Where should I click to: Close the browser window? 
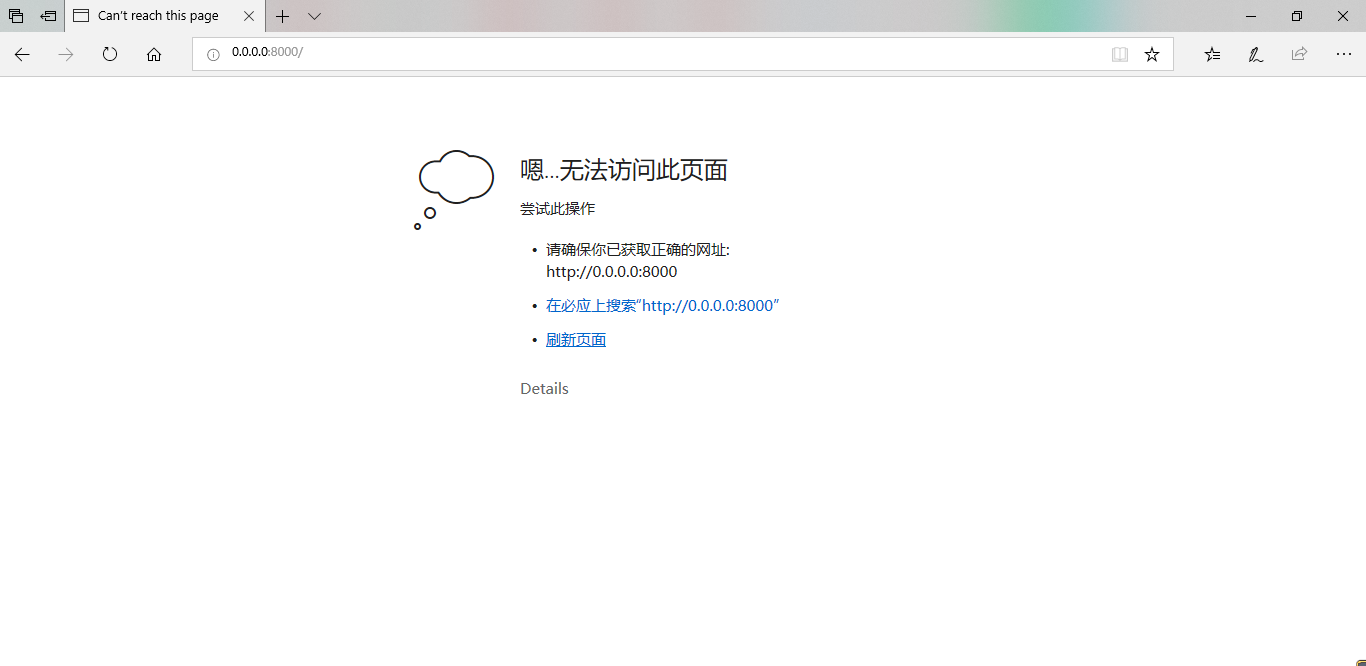pyautogui.click(x=1343, y=16)
